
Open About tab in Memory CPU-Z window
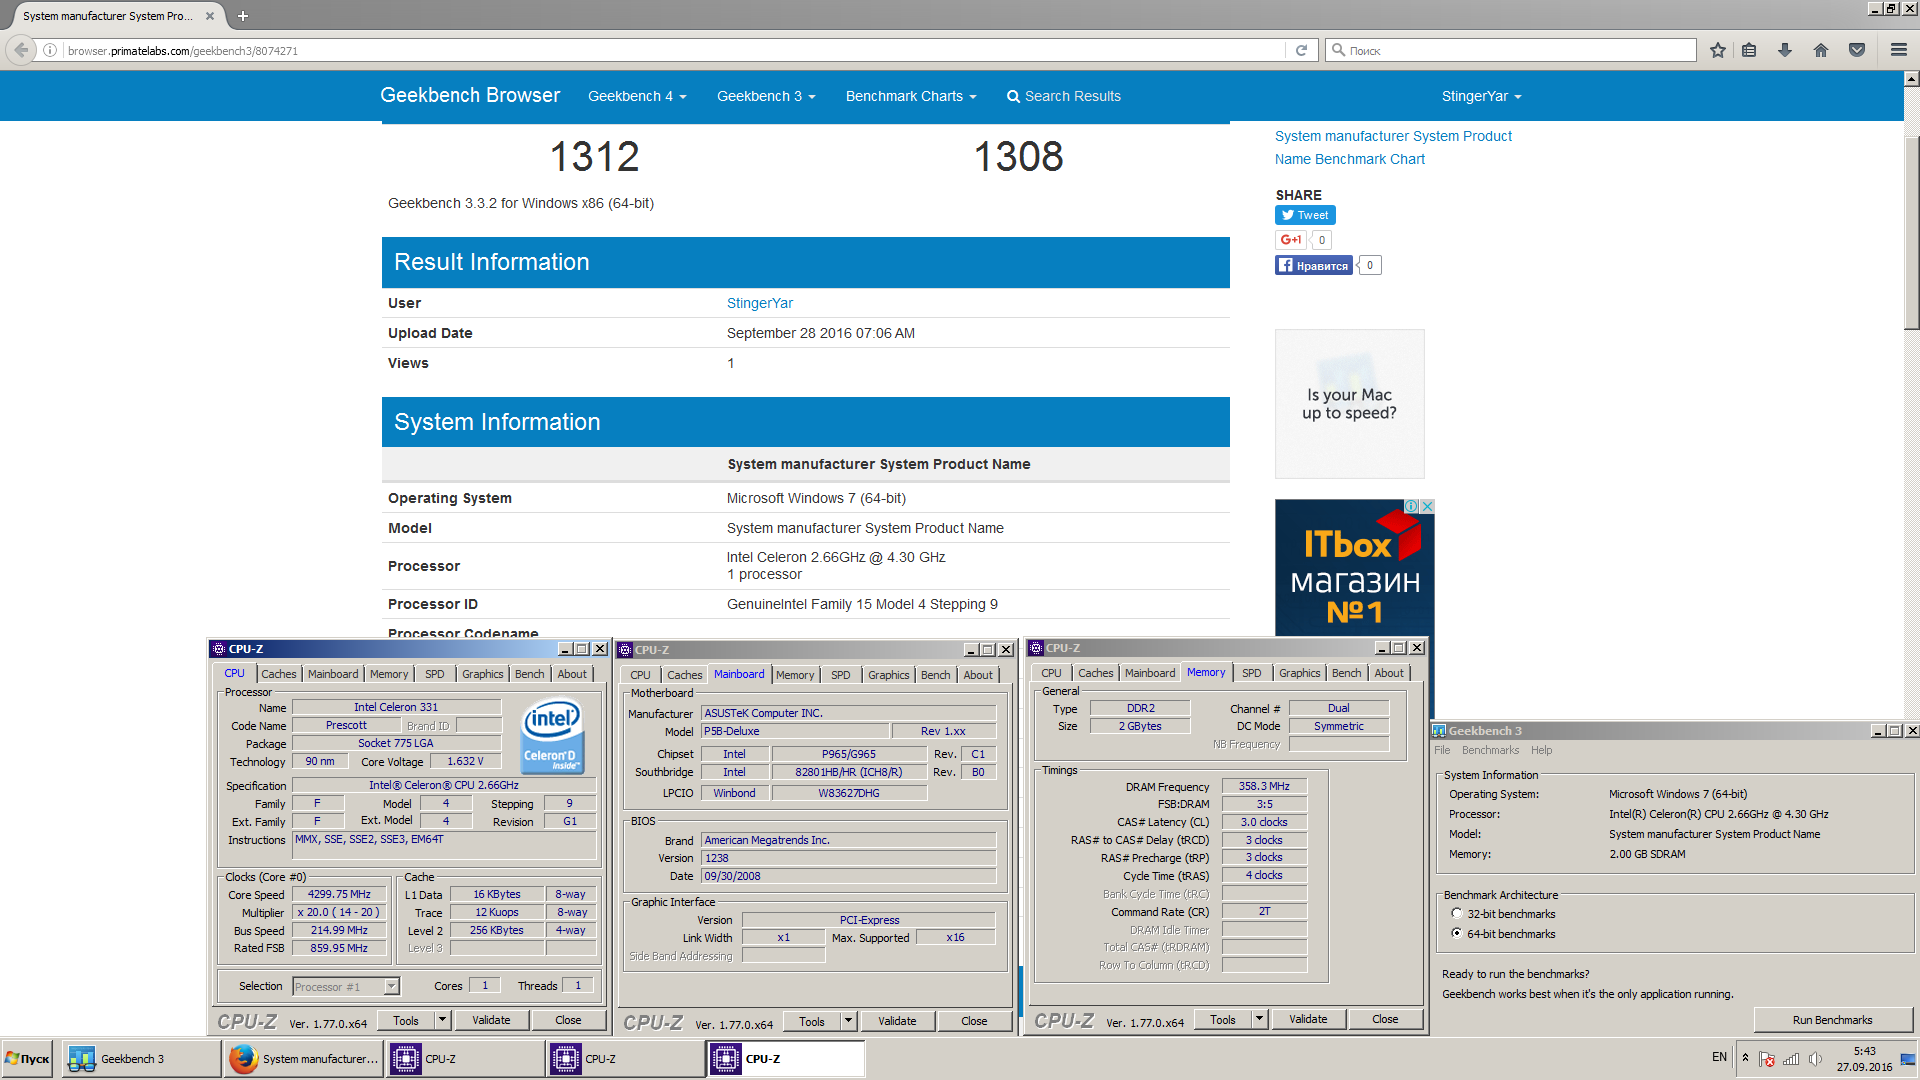click(1389, 673)
